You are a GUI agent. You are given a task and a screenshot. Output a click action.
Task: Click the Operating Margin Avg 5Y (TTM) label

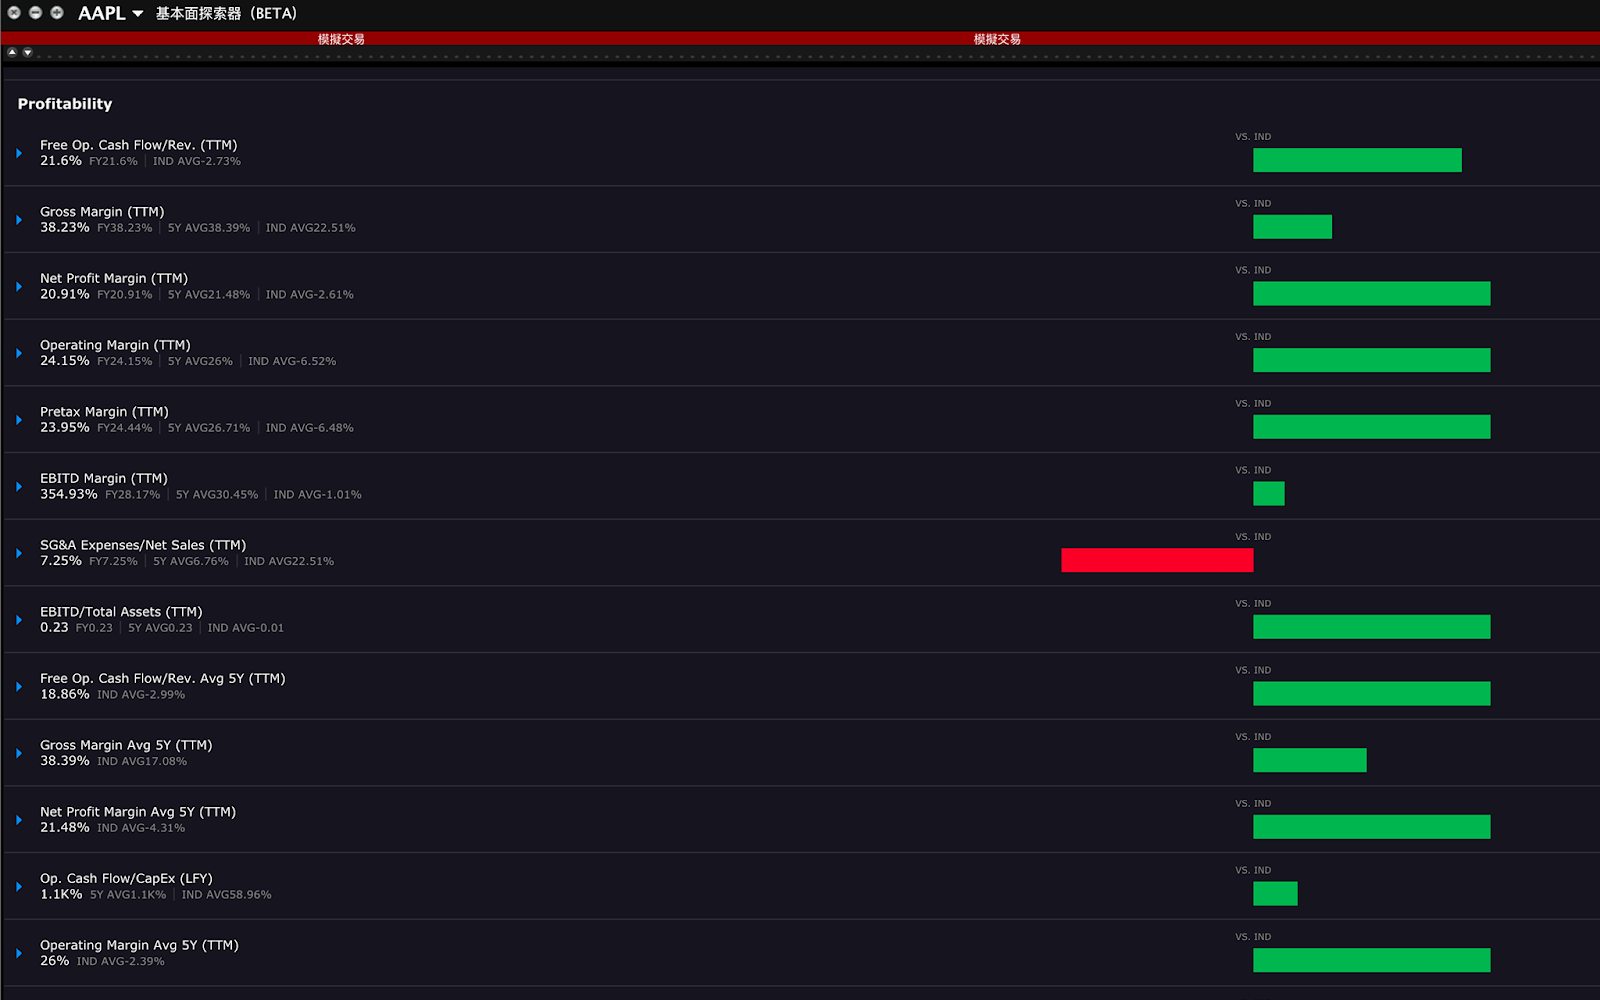coord(139,945)
